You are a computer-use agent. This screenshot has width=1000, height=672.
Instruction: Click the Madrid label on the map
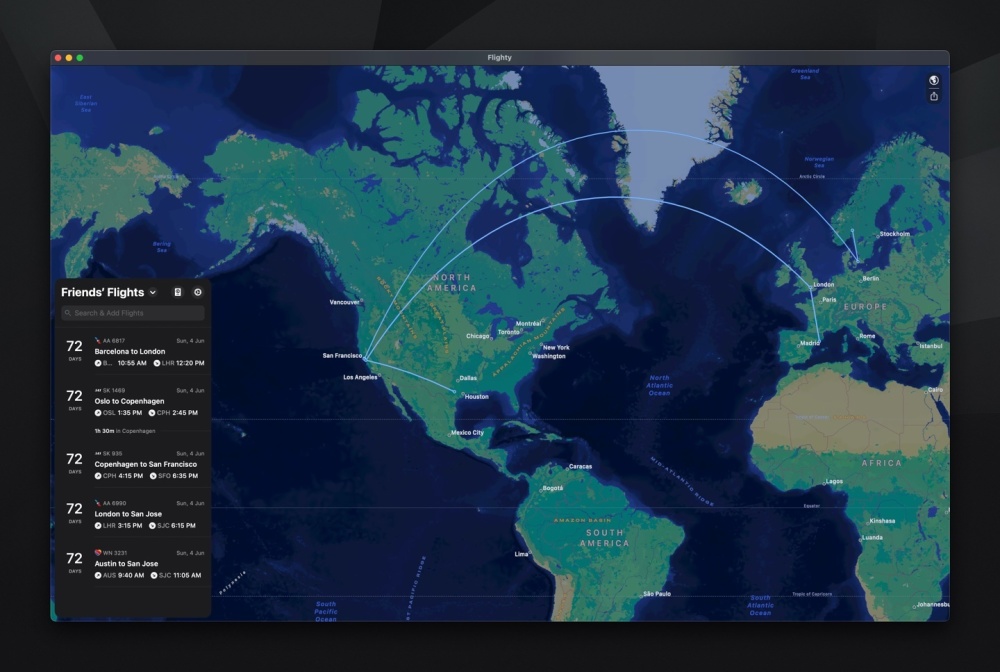pyautogui.click(x=809, y=343)
